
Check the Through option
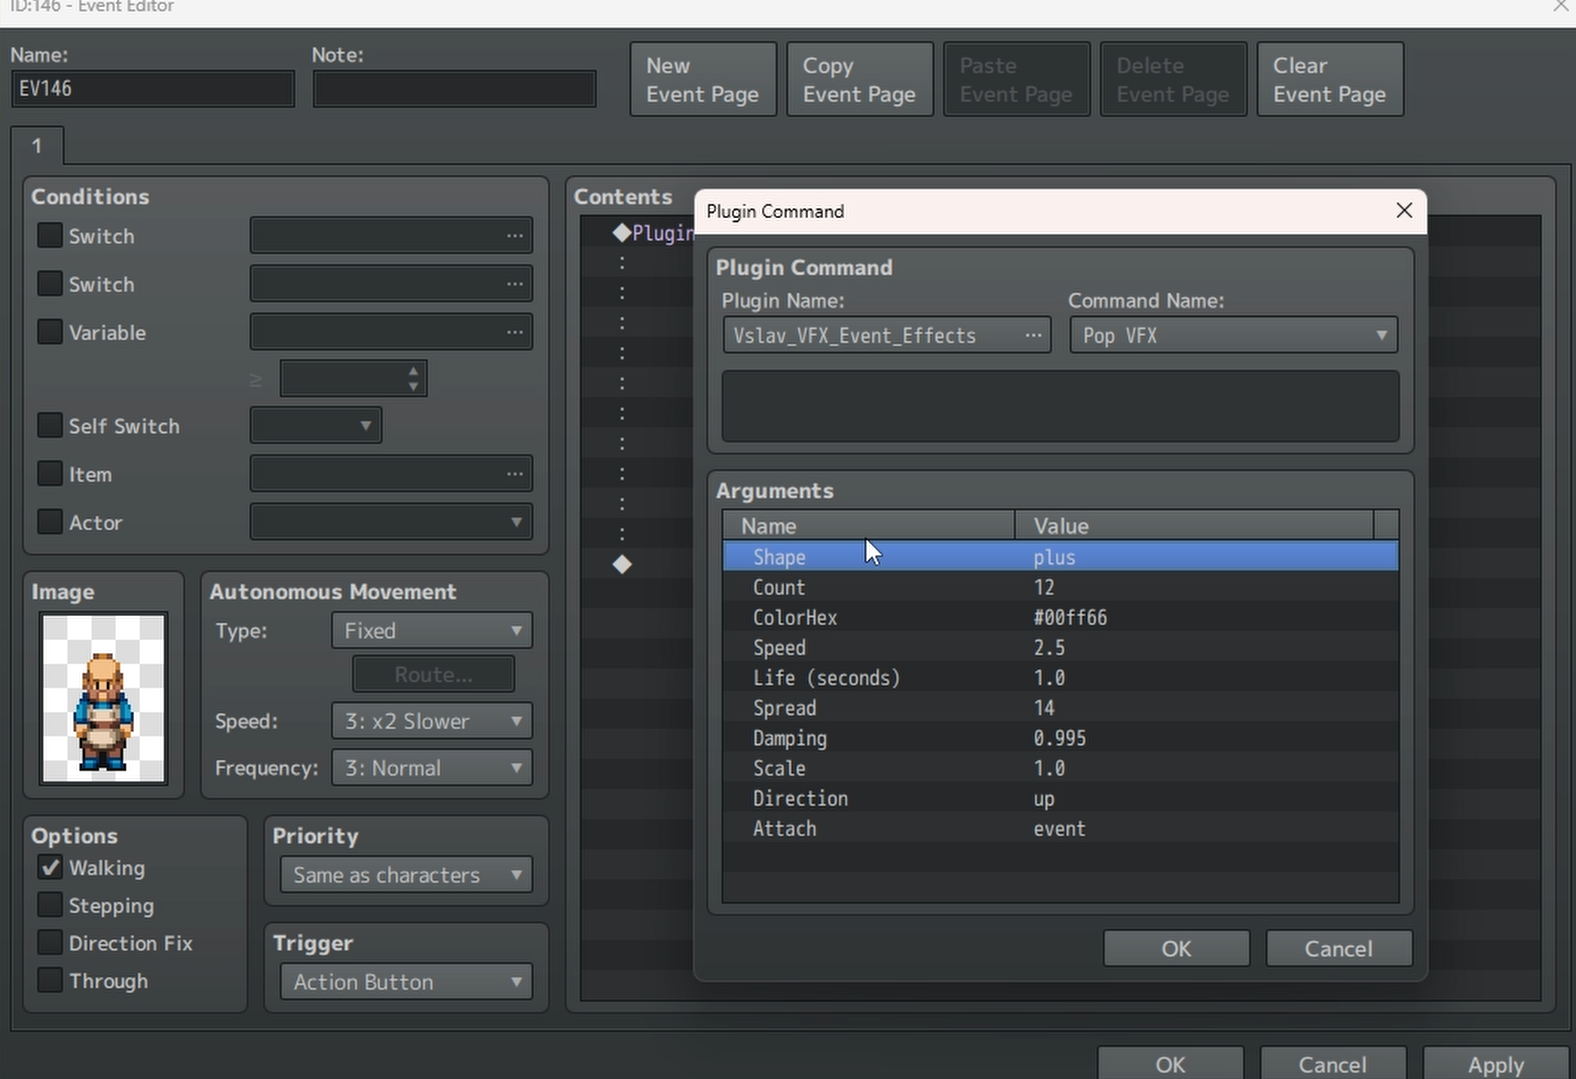click(50, 980)
